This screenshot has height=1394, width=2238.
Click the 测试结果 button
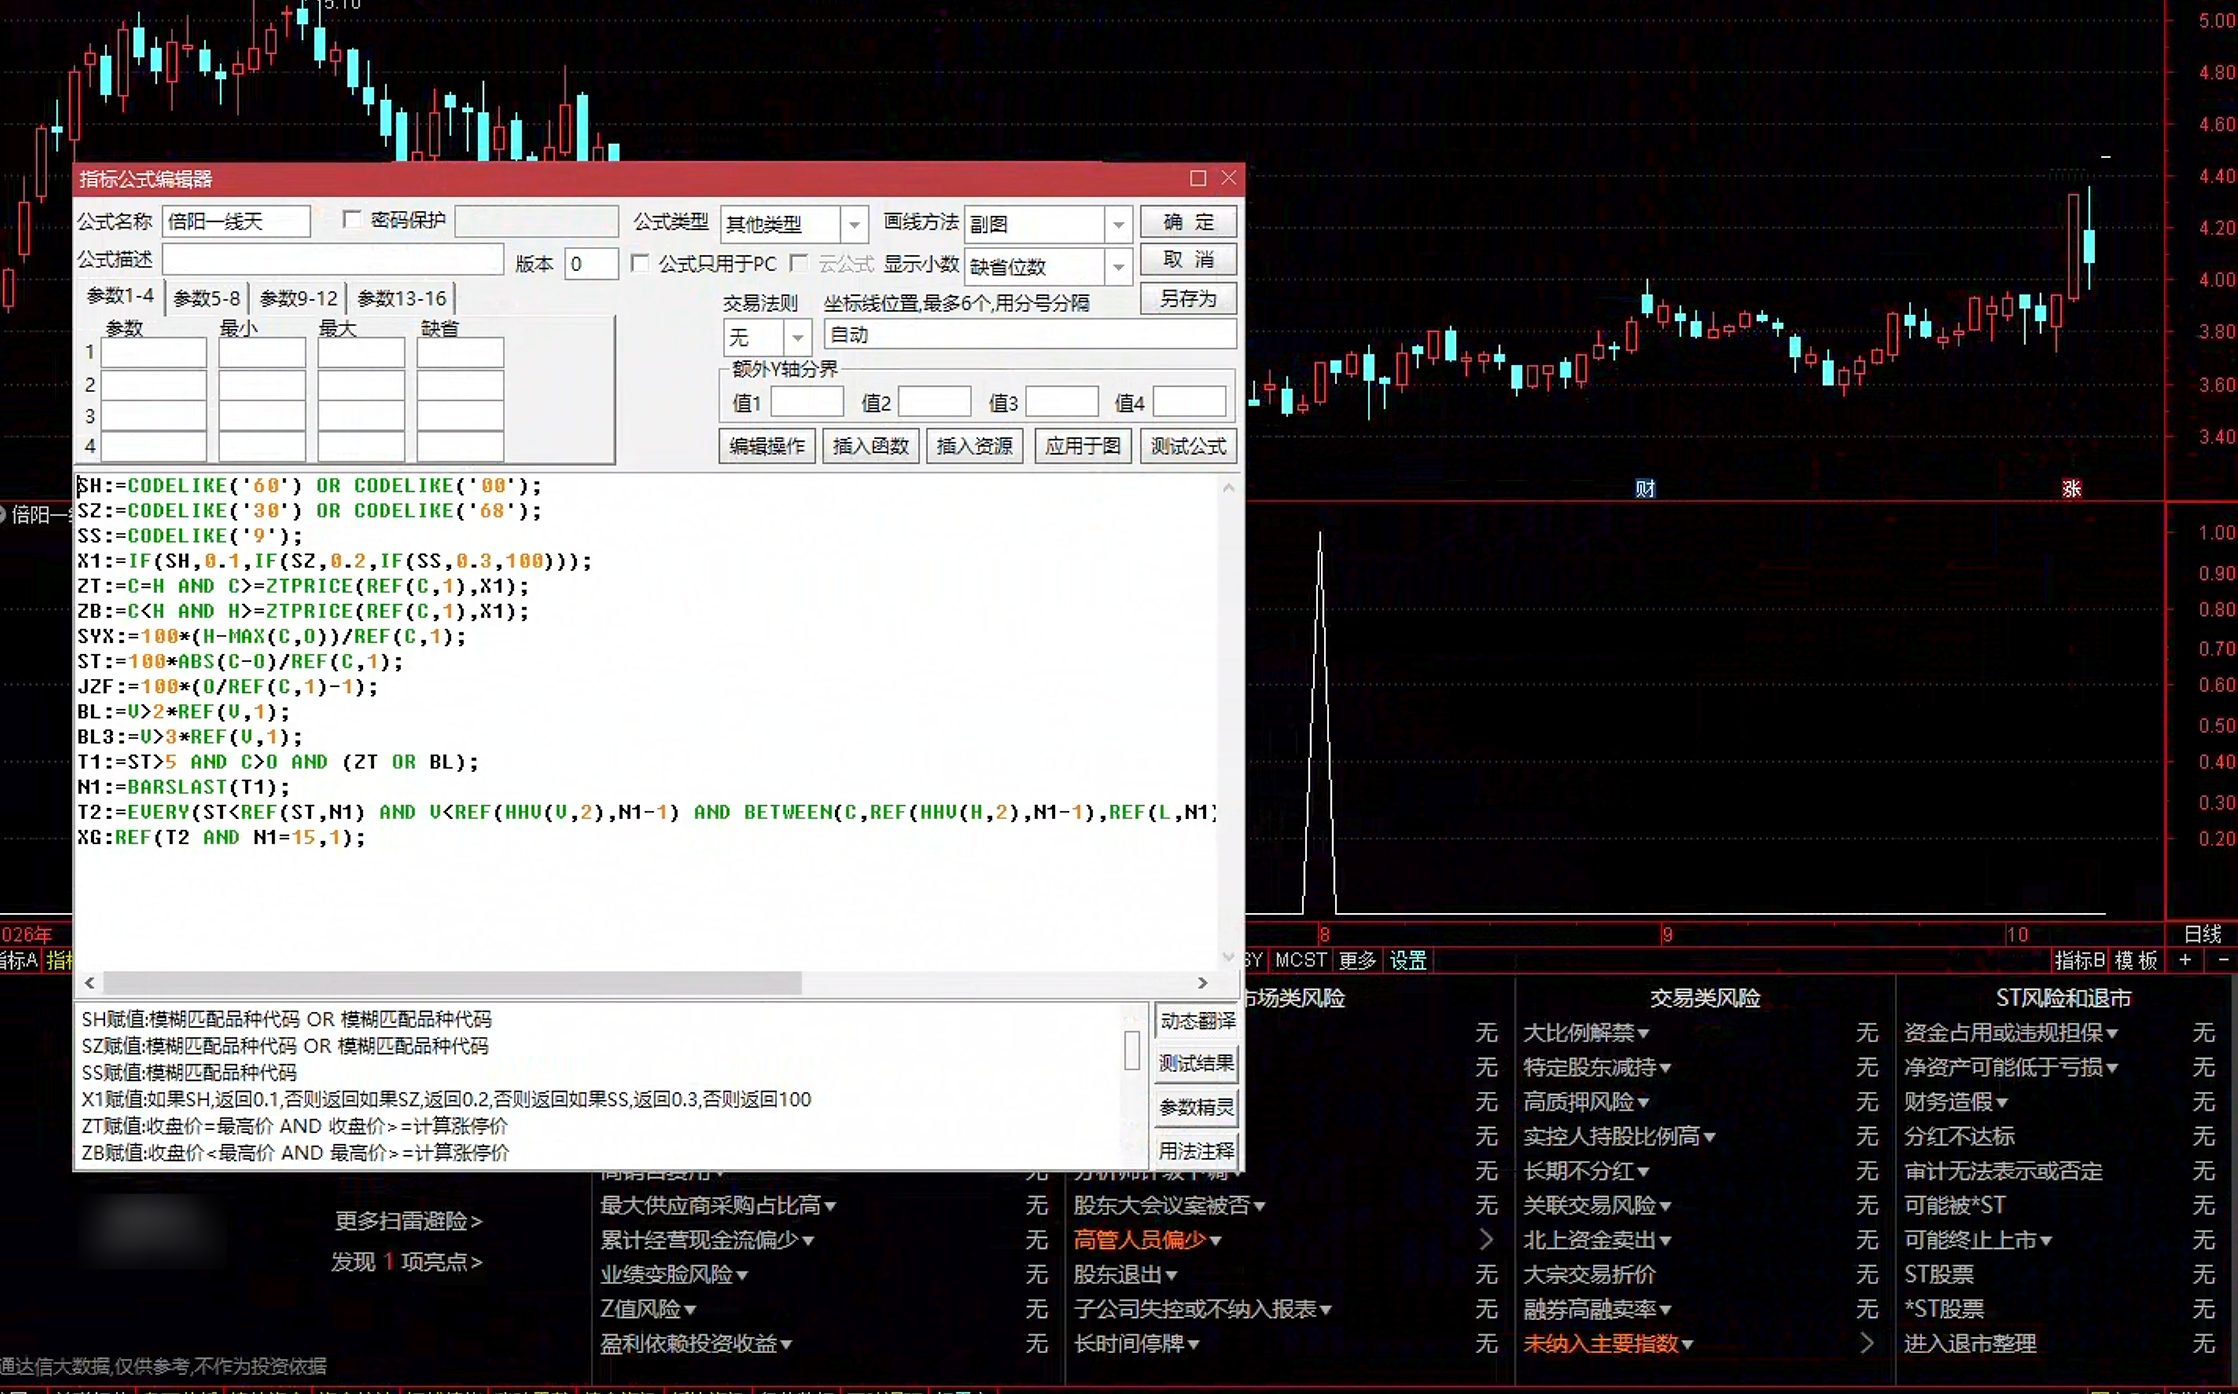(x=1196, y=1064)
